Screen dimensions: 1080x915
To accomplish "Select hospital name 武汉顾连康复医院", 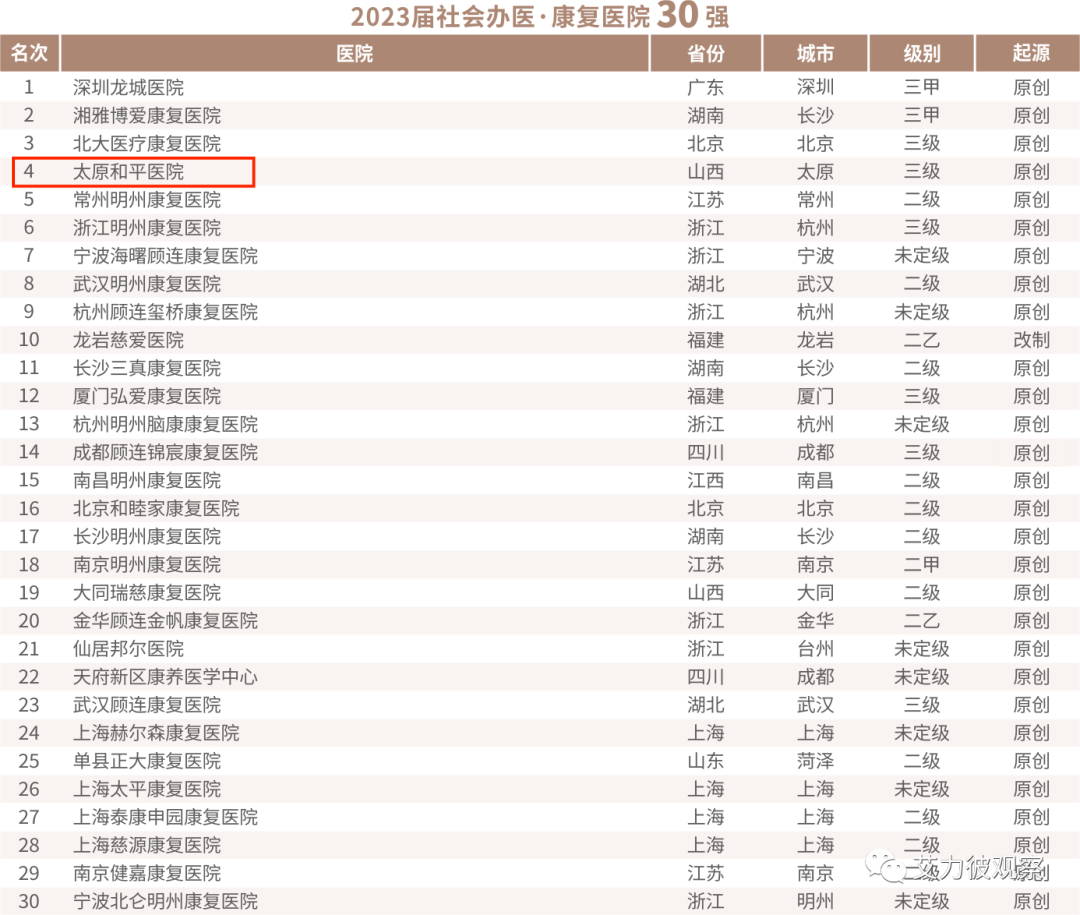I will tap(147, 705).
